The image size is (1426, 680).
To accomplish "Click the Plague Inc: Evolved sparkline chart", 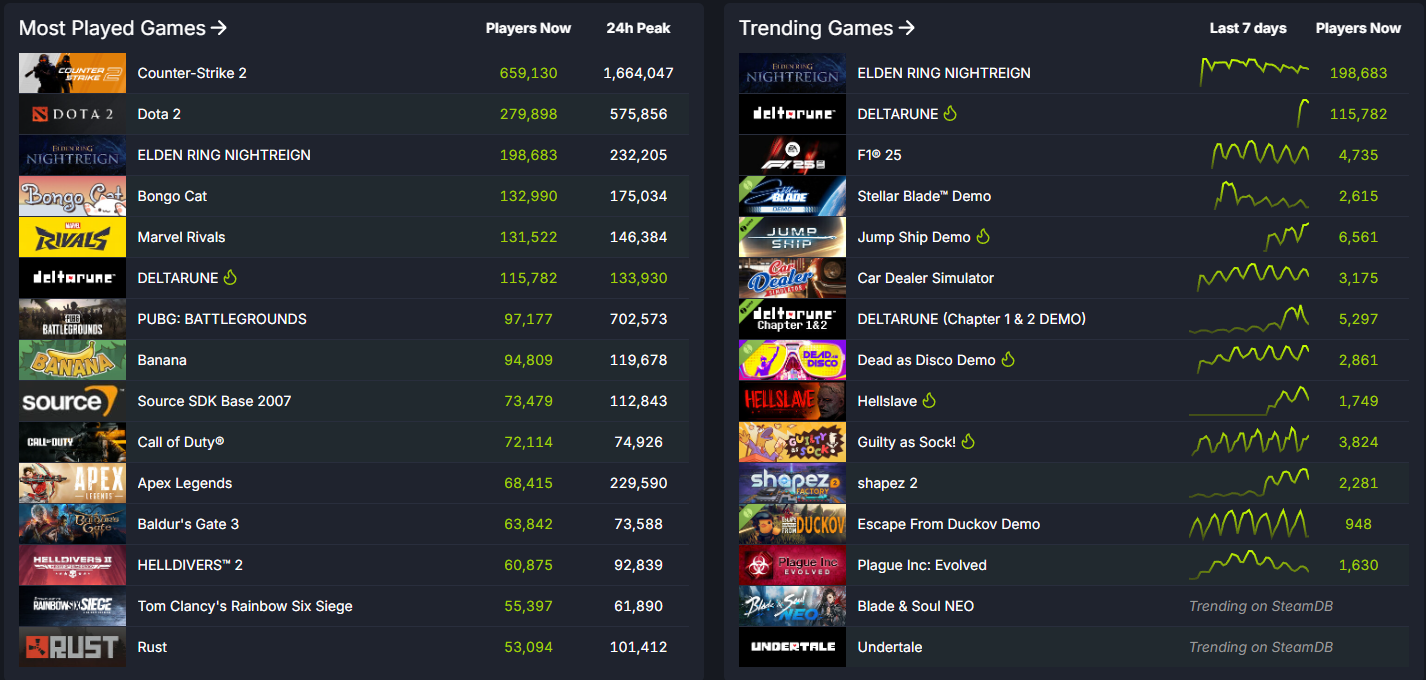I will pos(1249,565).
